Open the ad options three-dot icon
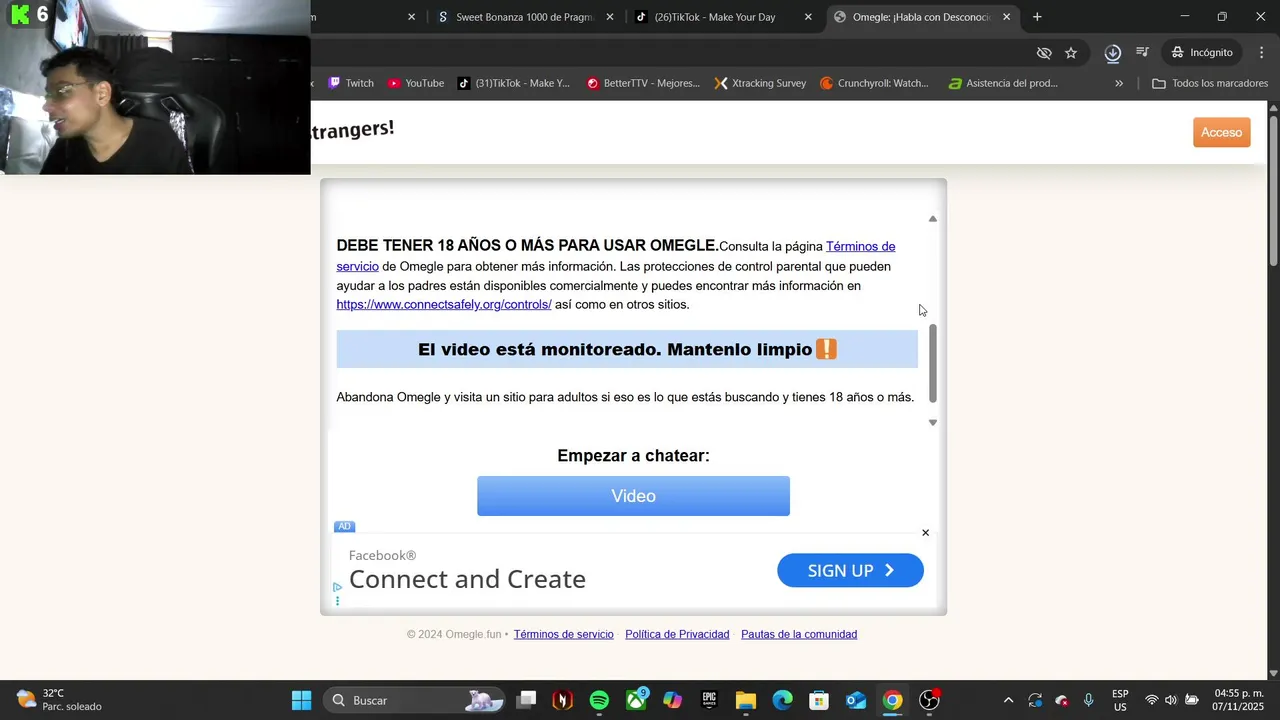Viewport: 1280px width, 720px height. [337, 601]
